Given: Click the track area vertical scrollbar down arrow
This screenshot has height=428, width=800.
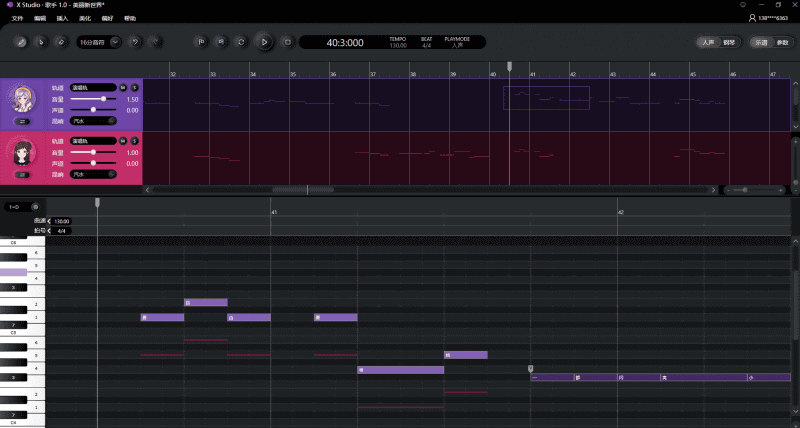Looking at the screenshot, I should tap(795, 127).
